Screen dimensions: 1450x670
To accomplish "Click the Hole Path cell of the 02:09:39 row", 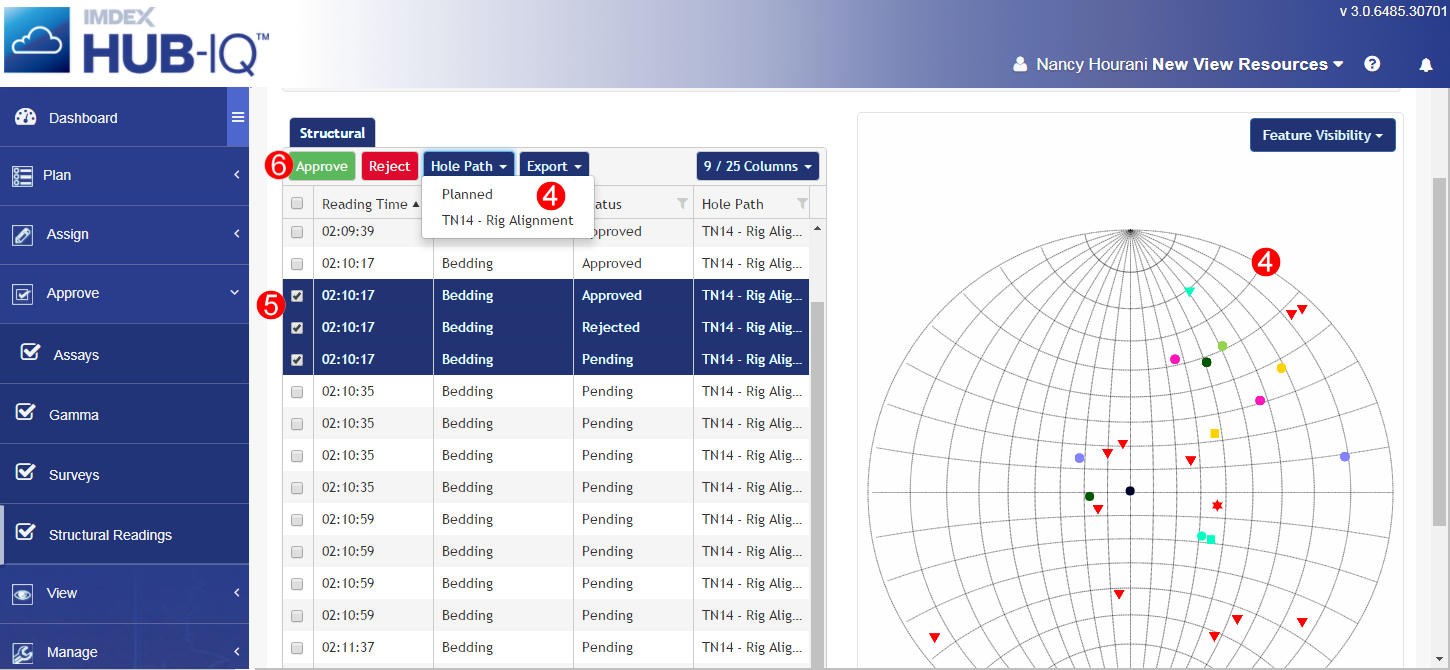I will [751, 232].
